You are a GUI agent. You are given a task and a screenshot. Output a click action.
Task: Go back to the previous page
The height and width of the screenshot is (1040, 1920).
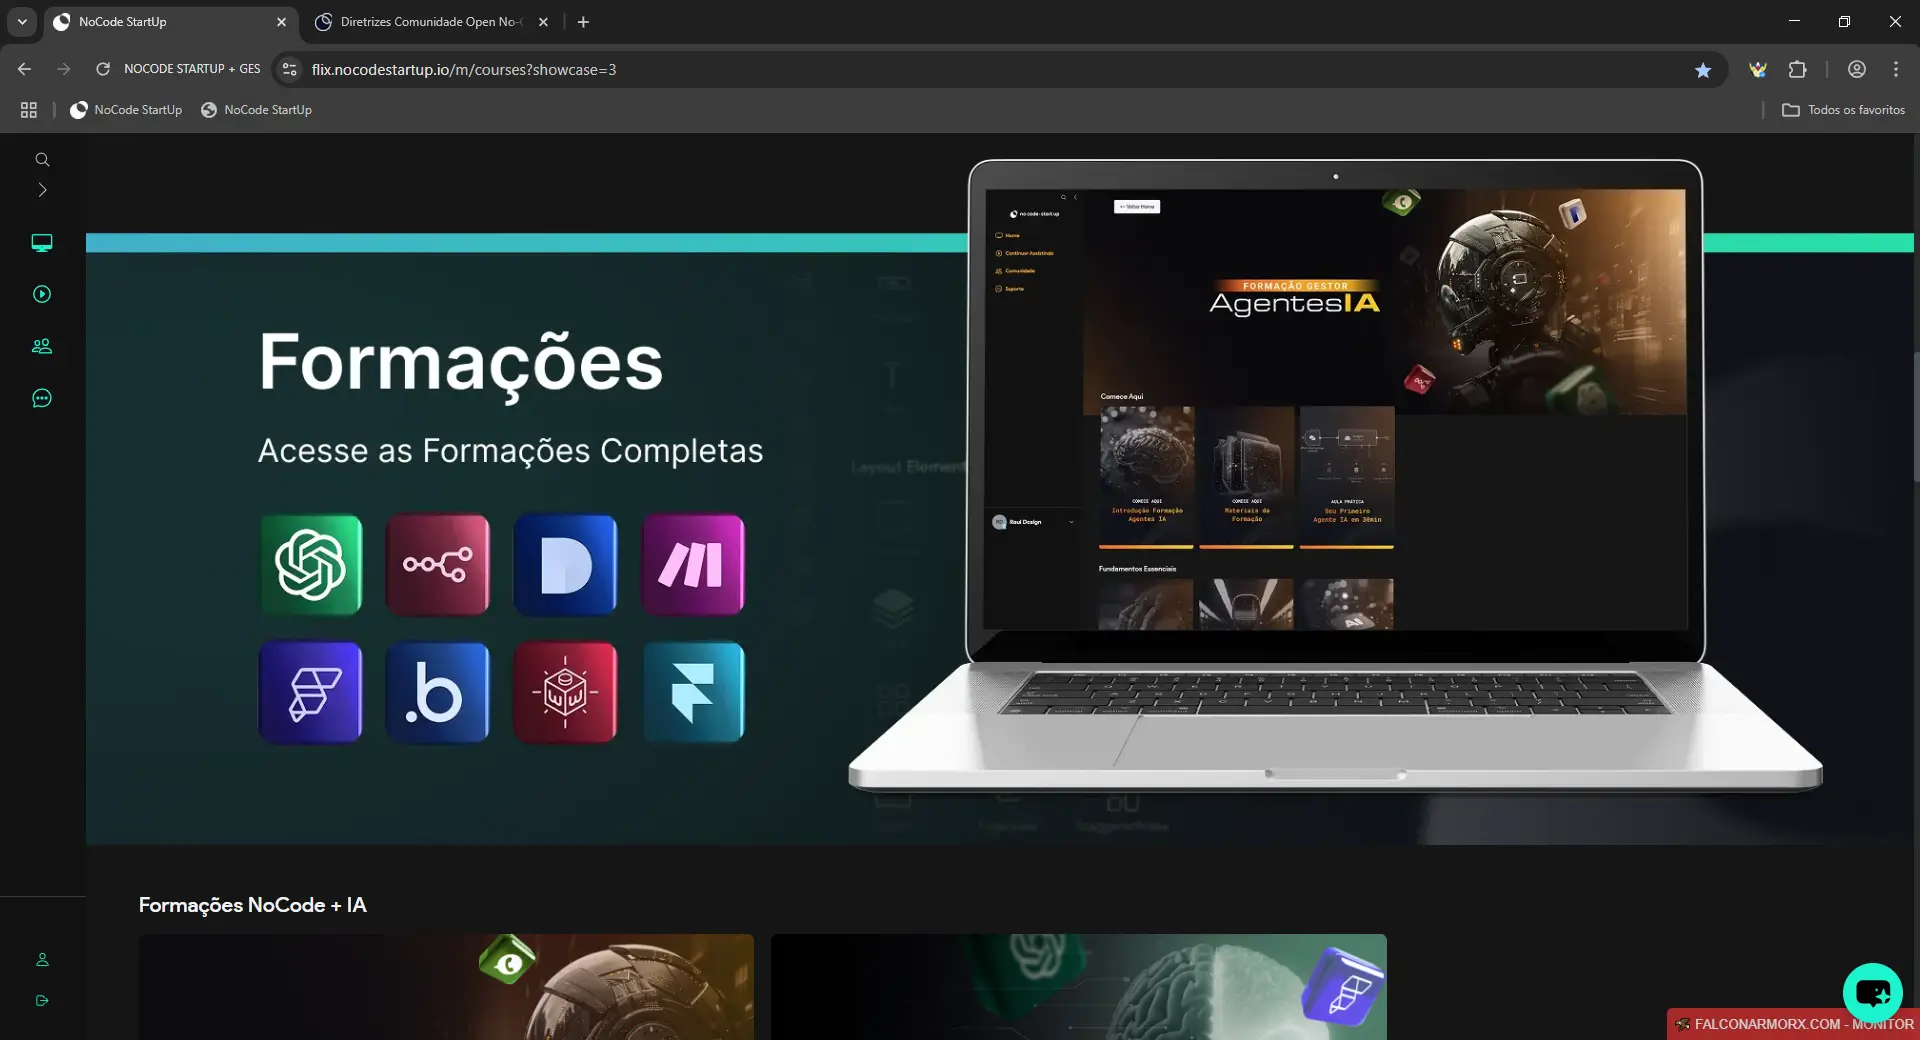24,69
